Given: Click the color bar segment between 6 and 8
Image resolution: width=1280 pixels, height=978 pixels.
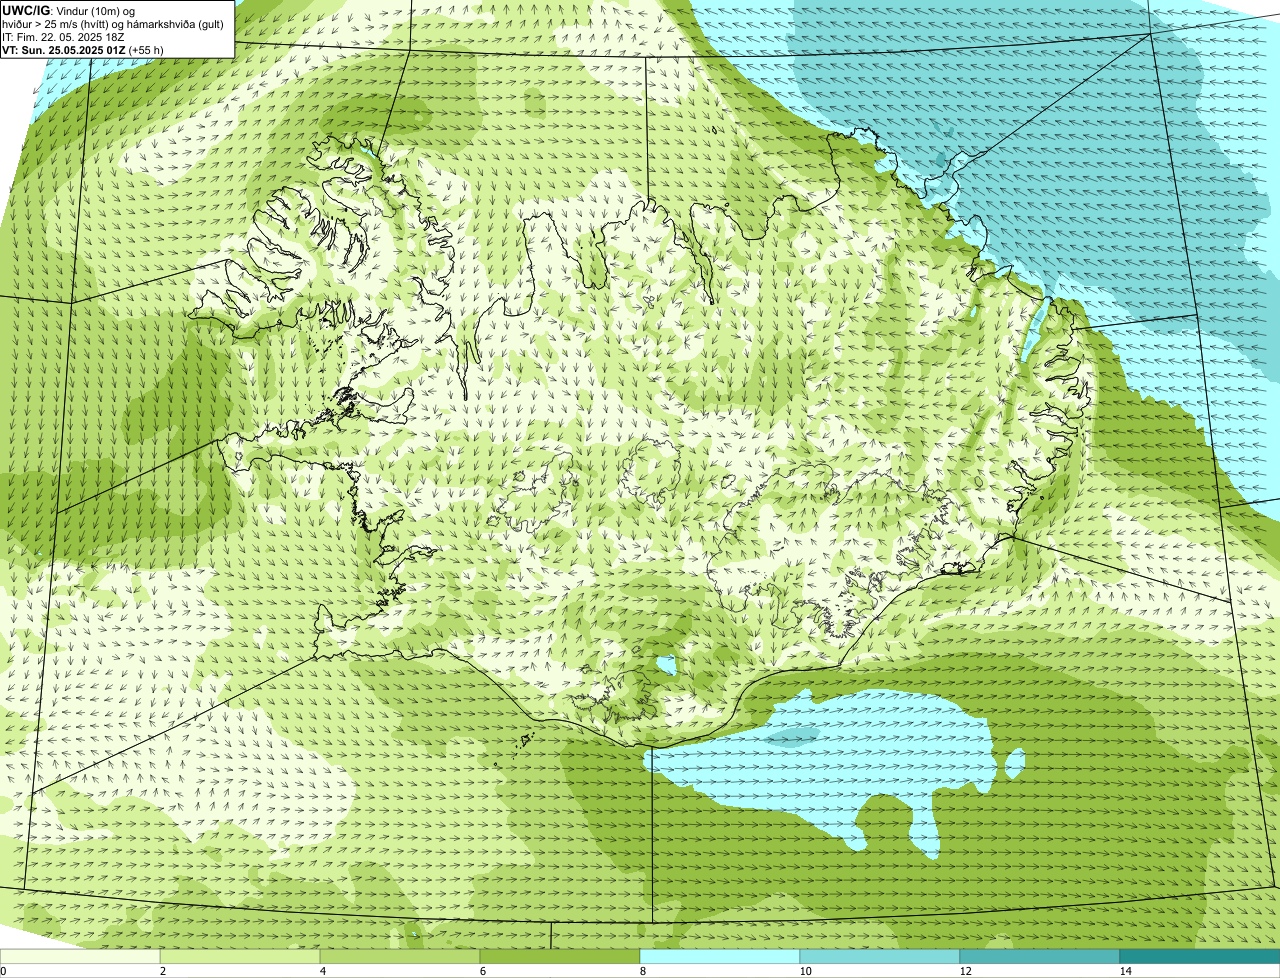Looking at the screenshot, I should [560, 957].
